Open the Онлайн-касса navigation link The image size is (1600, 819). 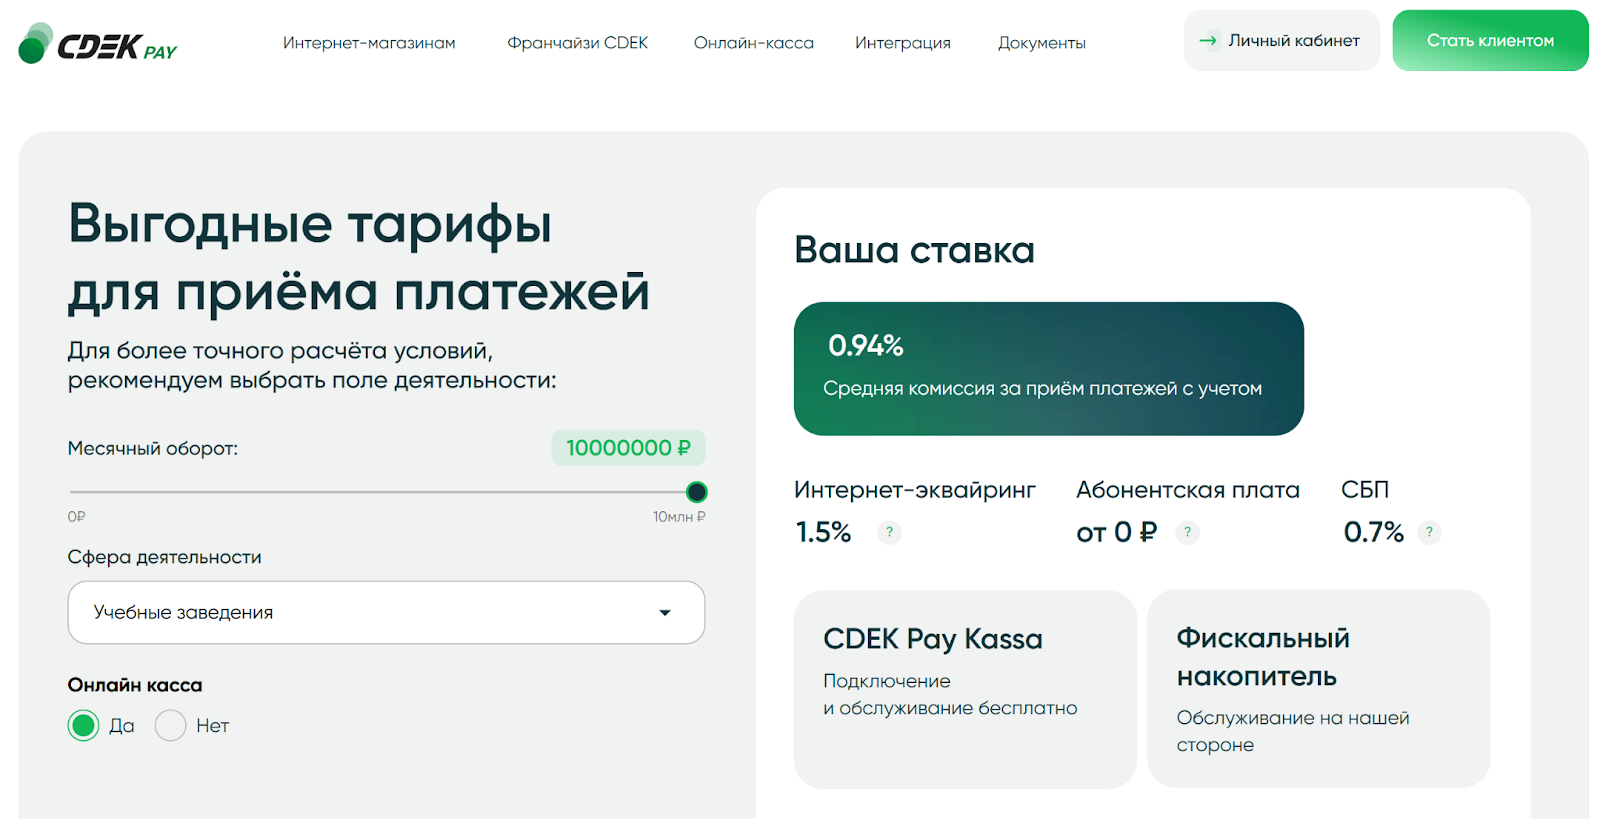point(753,43)
